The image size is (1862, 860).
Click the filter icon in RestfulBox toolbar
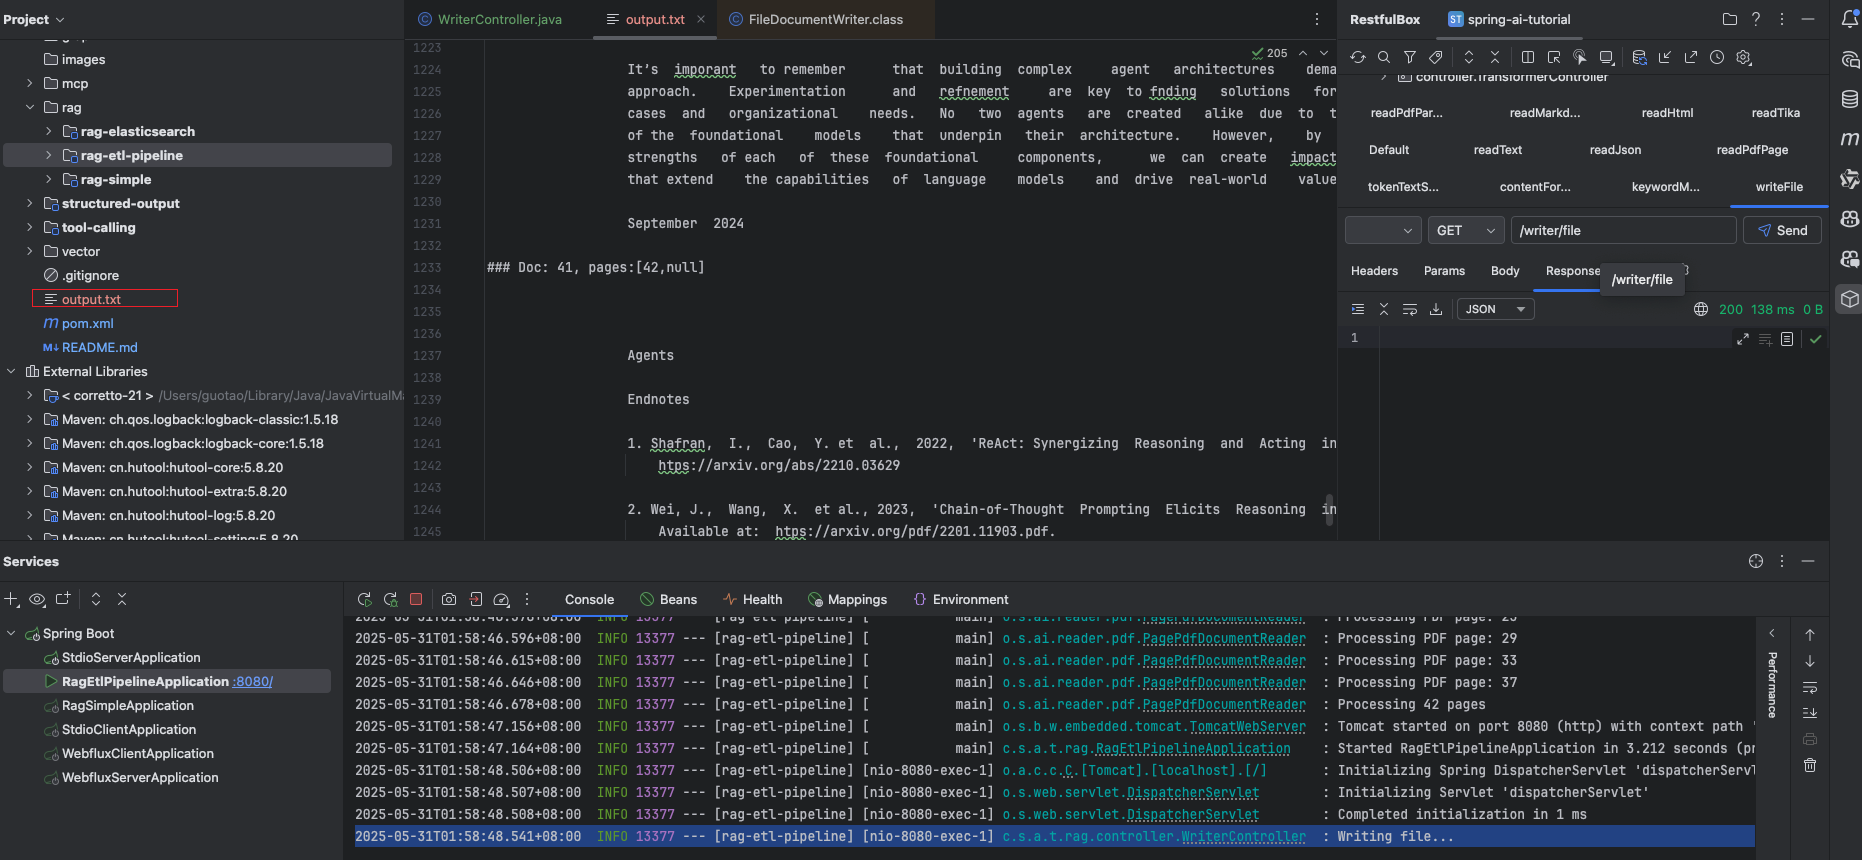[1409, 57]
